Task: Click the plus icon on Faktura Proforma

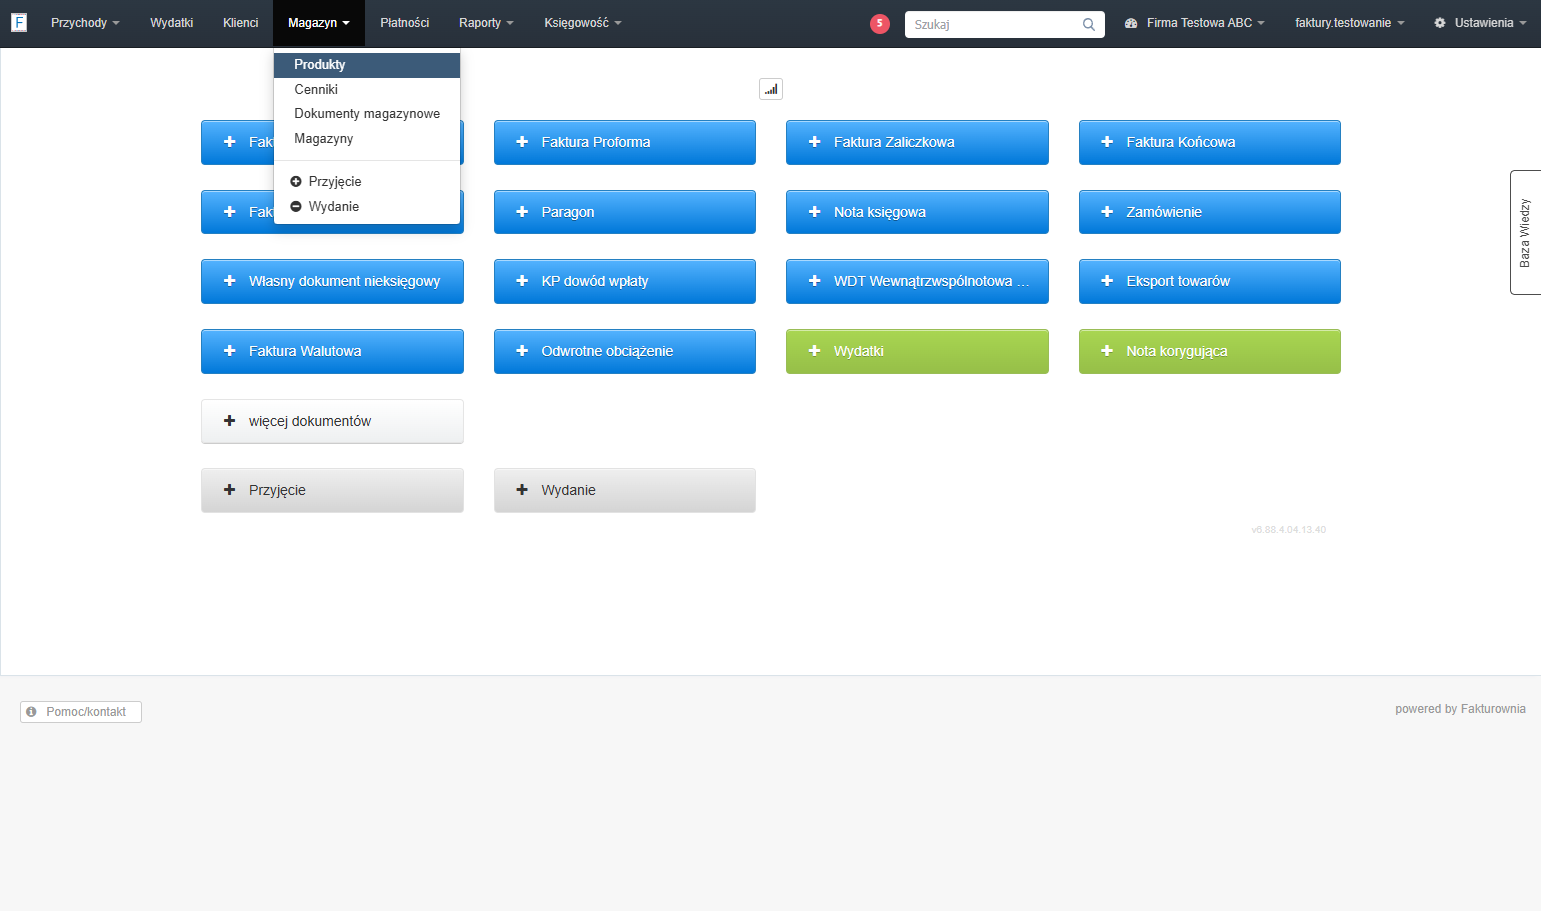Action: click(x=522, y=142)
